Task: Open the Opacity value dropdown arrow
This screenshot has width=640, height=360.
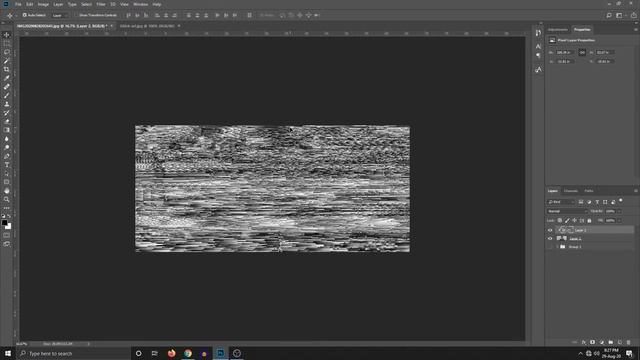Action: point(619,211)
